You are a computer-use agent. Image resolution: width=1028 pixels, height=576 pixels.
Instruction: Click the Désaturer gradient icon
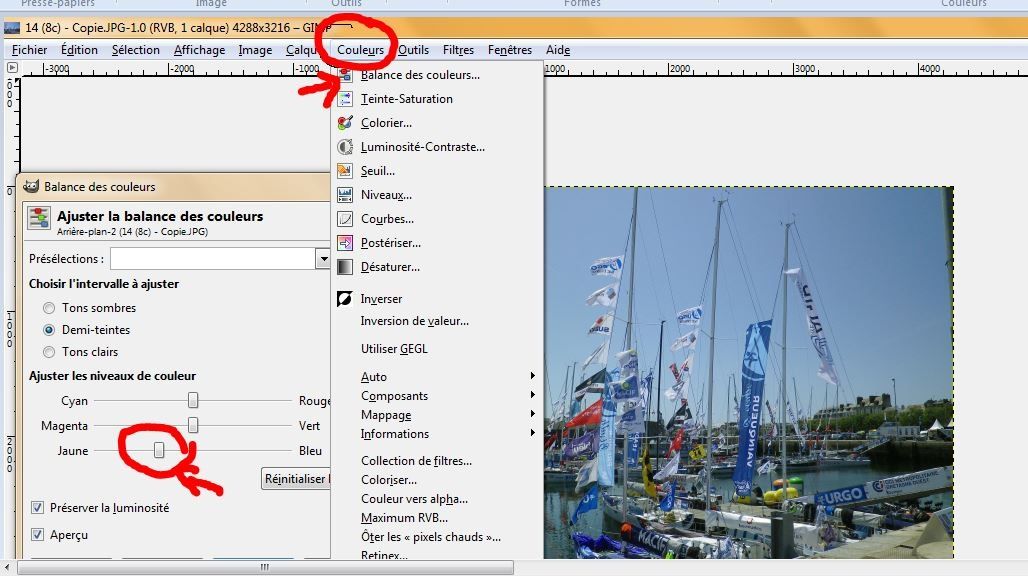point(345,267)
